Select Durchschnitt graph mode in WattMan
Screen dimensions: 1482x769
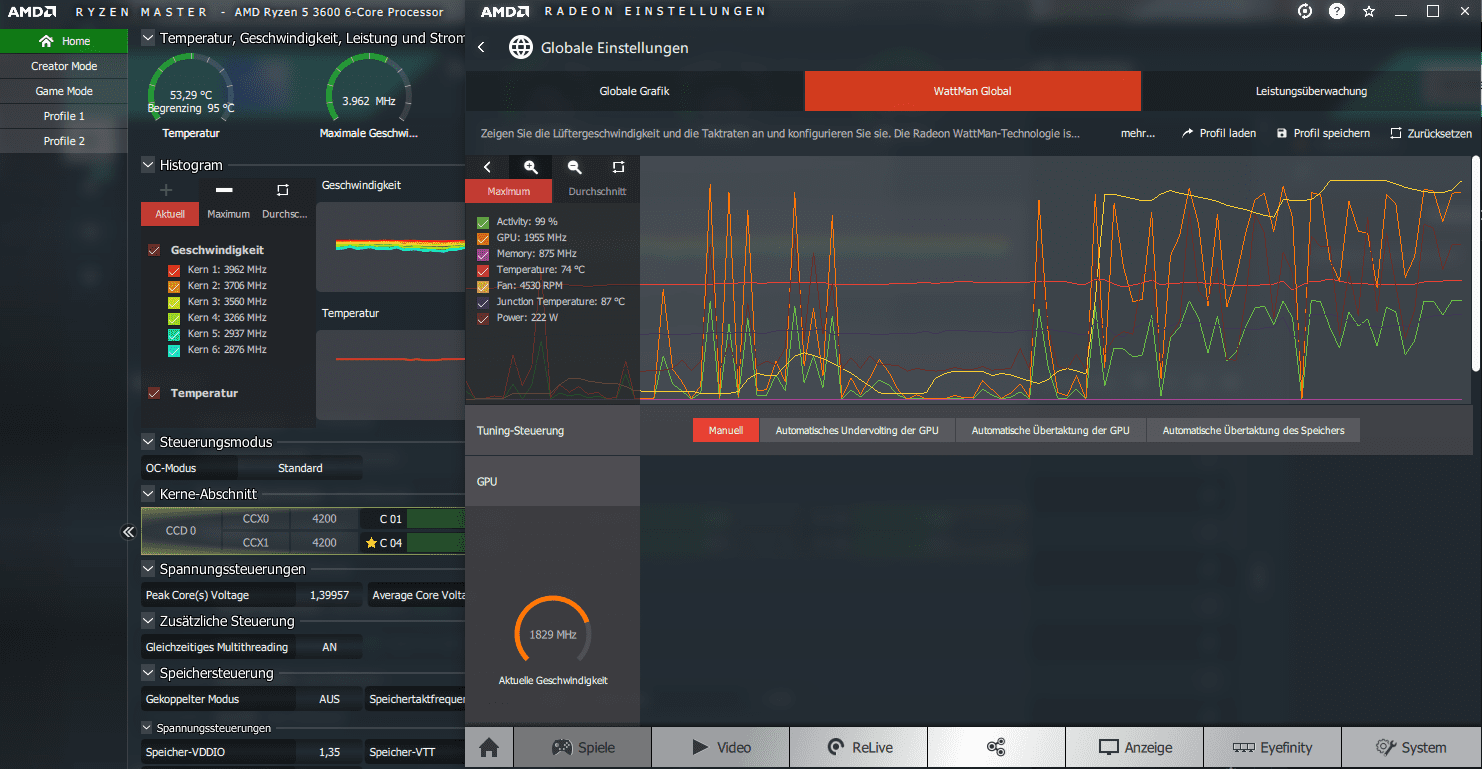597,191
